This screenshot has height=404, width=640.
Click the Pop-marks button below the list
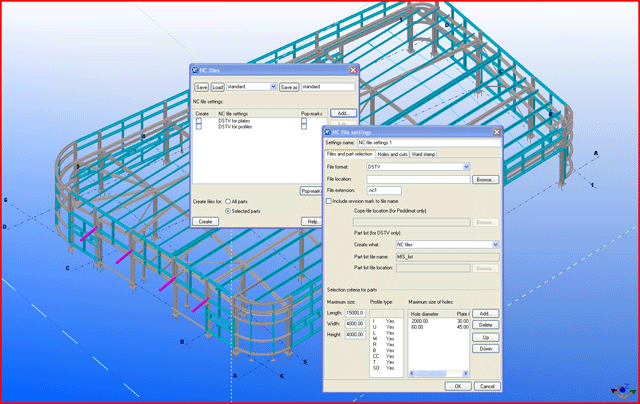[x=311, y=191]
